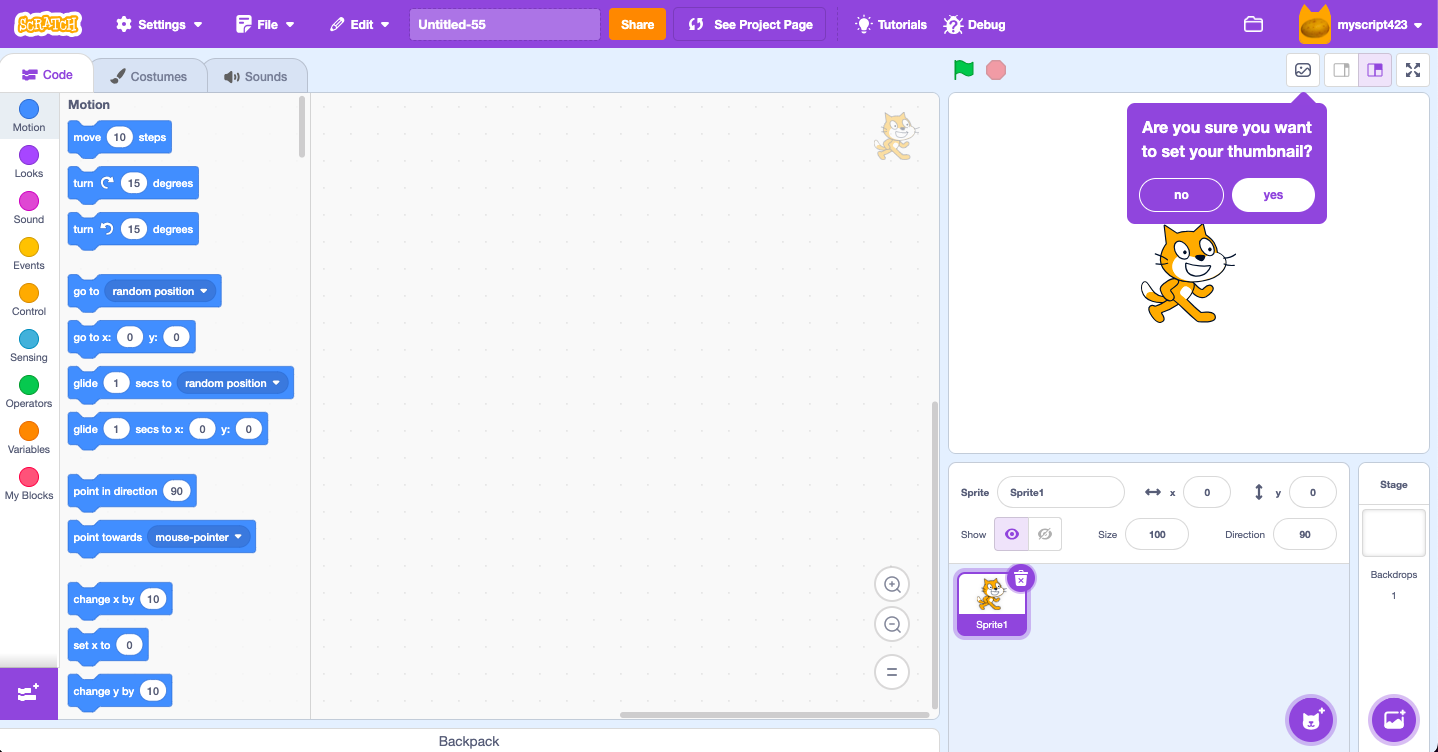The width and height of the screenshot is (1438, 752).
Task: Open Tutorials
Action: (x=892, y=24)
